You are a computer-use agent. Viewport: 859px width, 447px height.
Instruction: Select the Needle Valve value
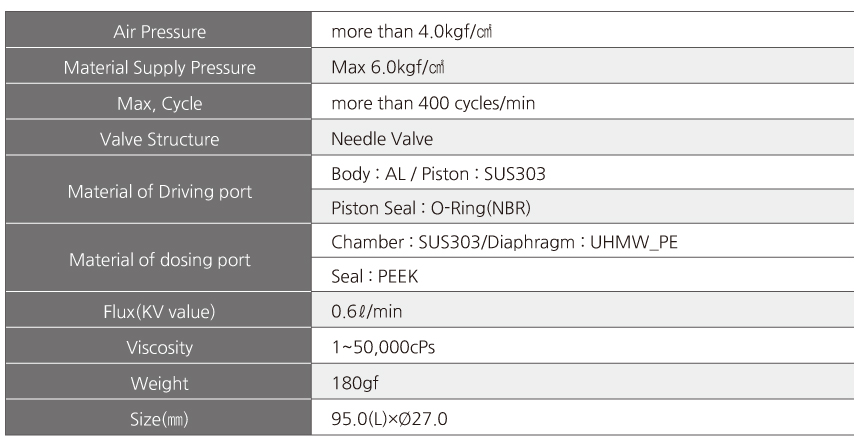(382, 139)
